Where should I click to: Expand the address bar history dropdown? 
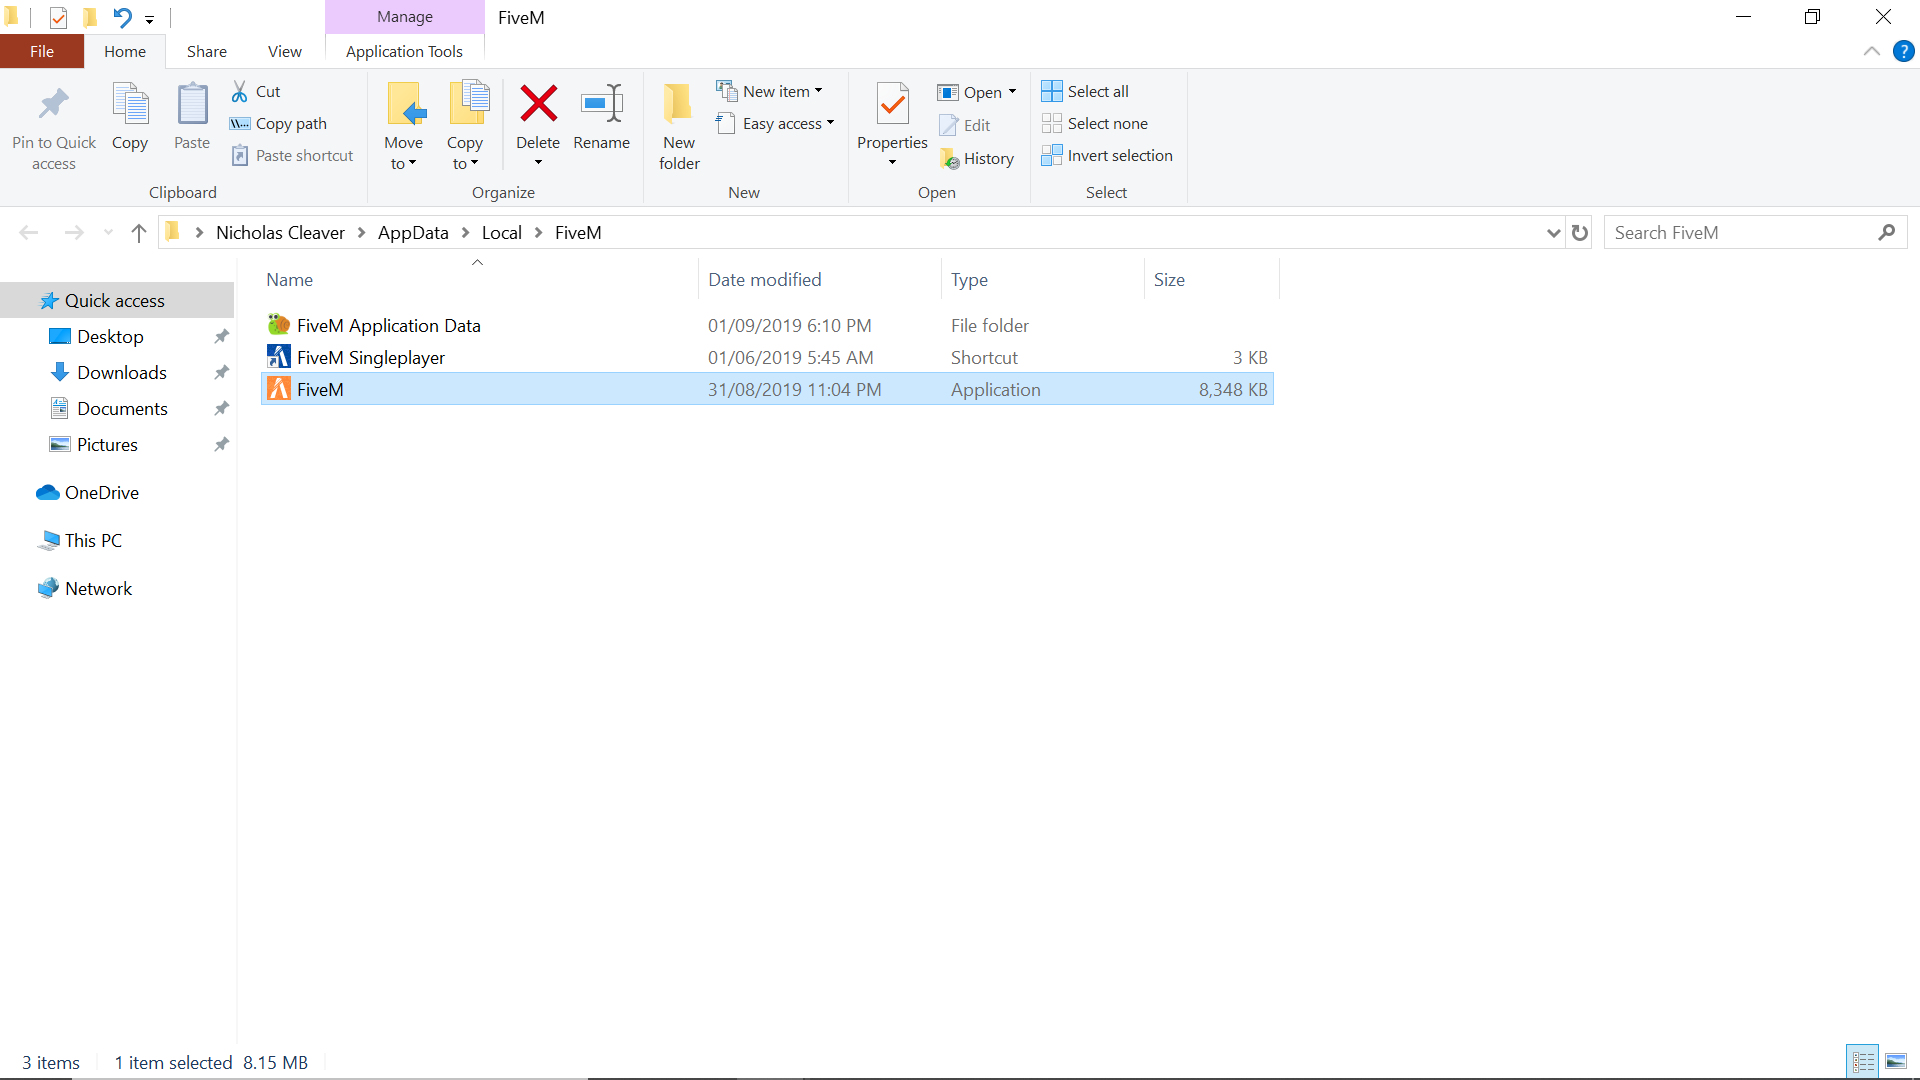[x=1553, y=233]
